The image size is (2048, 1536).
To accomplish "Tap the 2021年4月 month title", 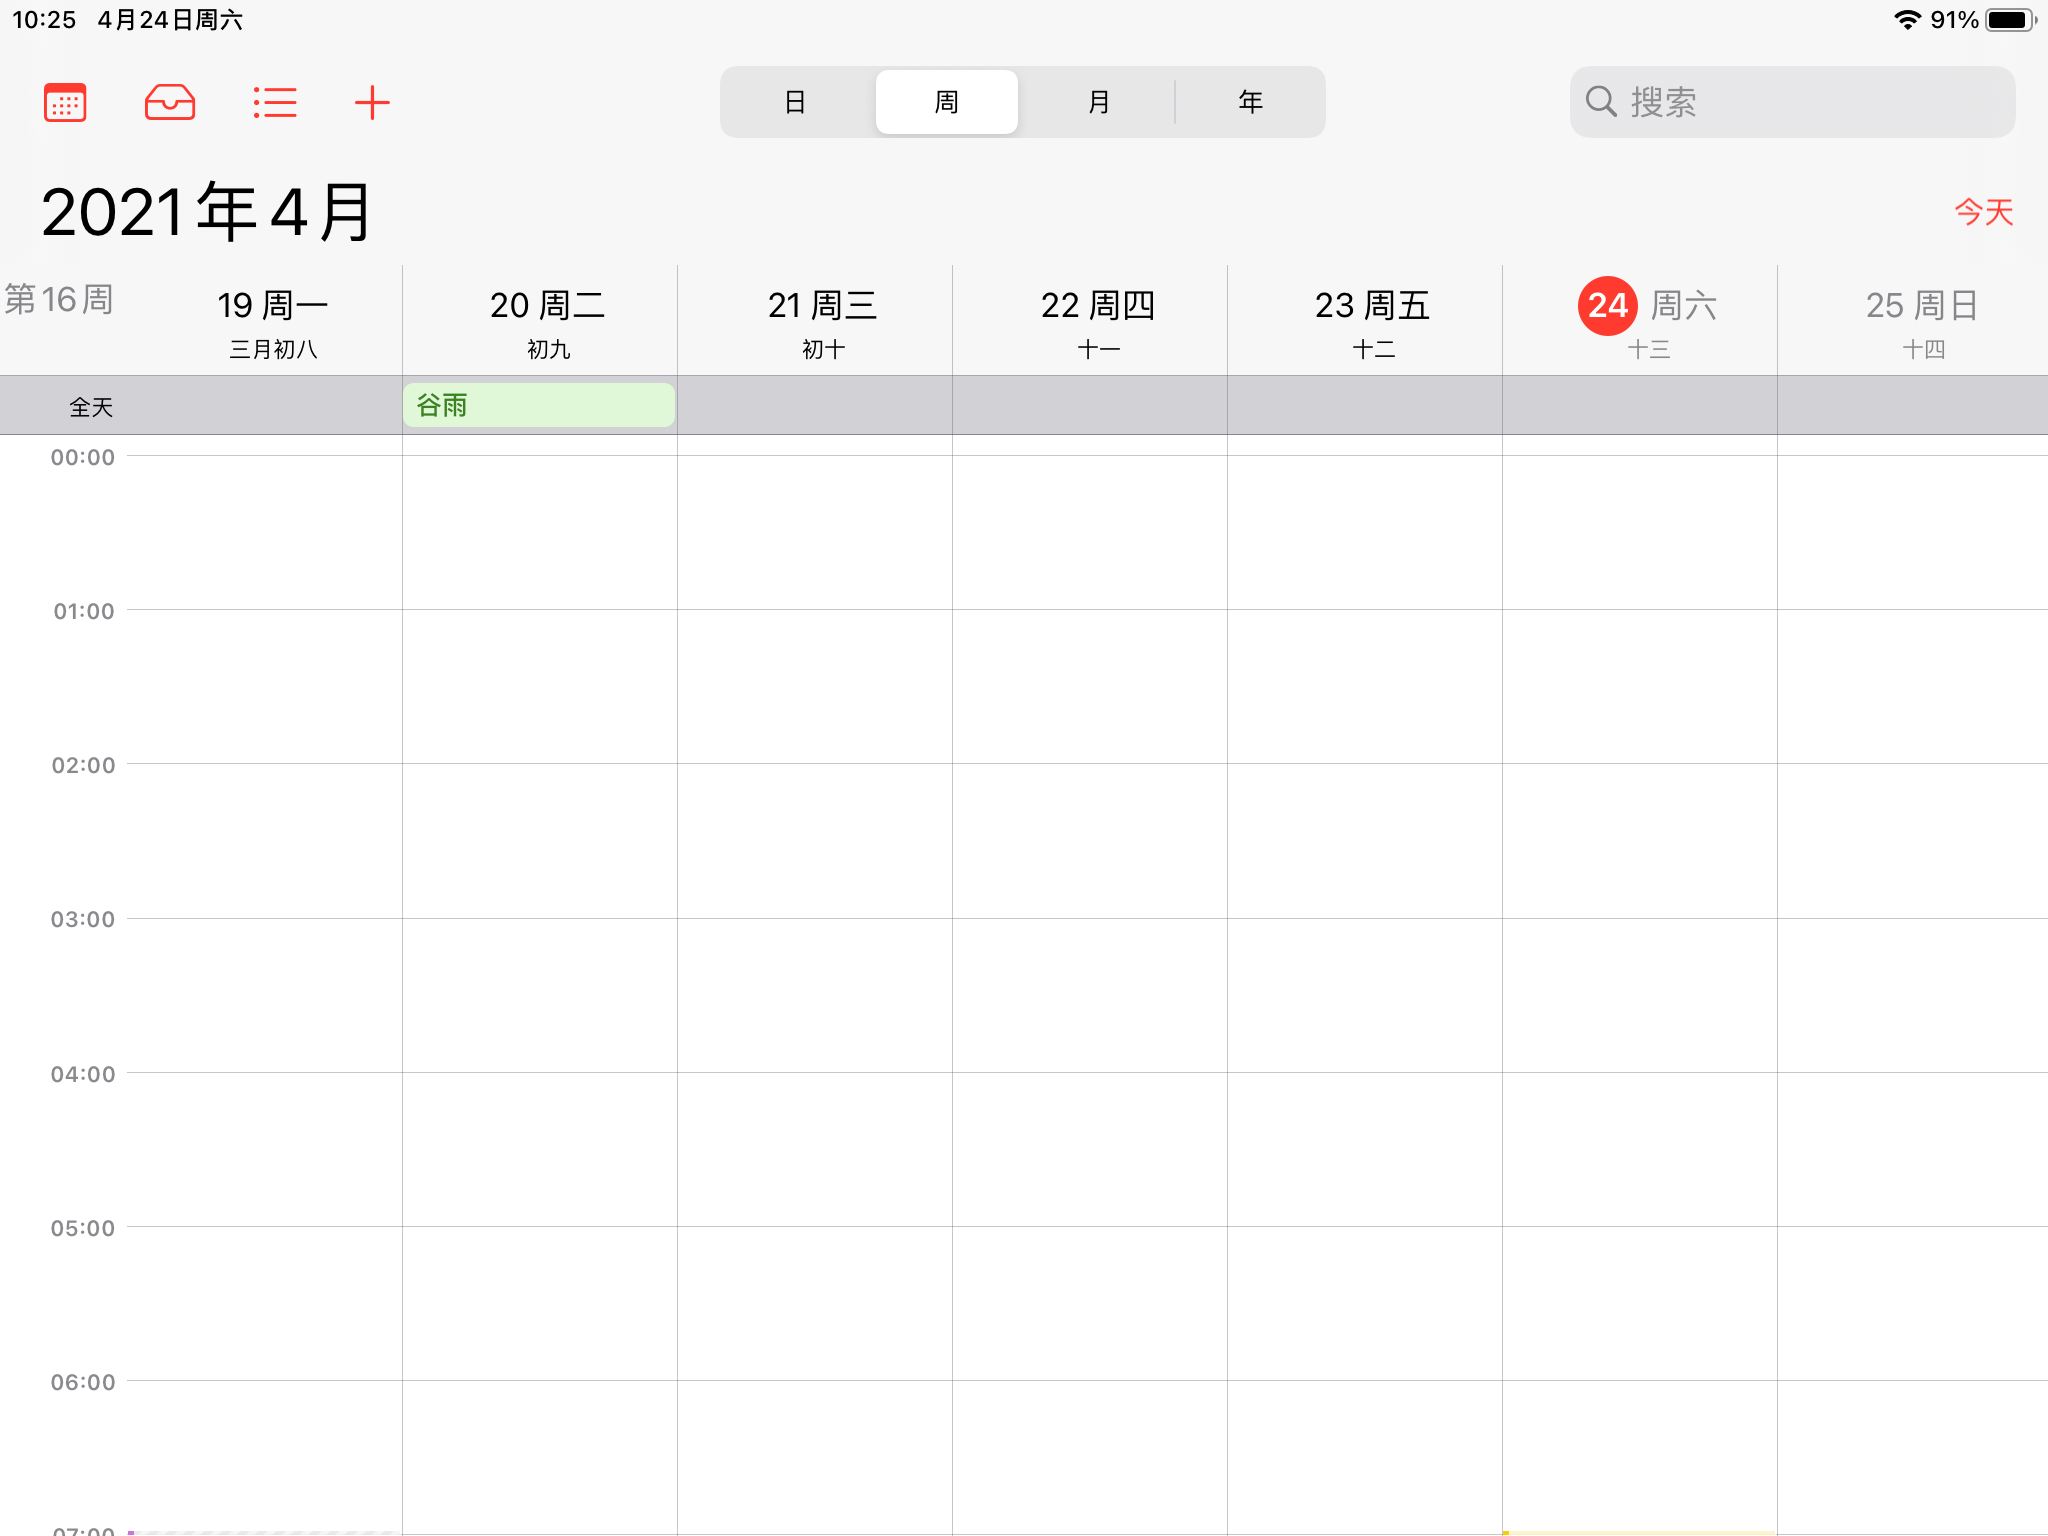I will (x=207, y=212).
